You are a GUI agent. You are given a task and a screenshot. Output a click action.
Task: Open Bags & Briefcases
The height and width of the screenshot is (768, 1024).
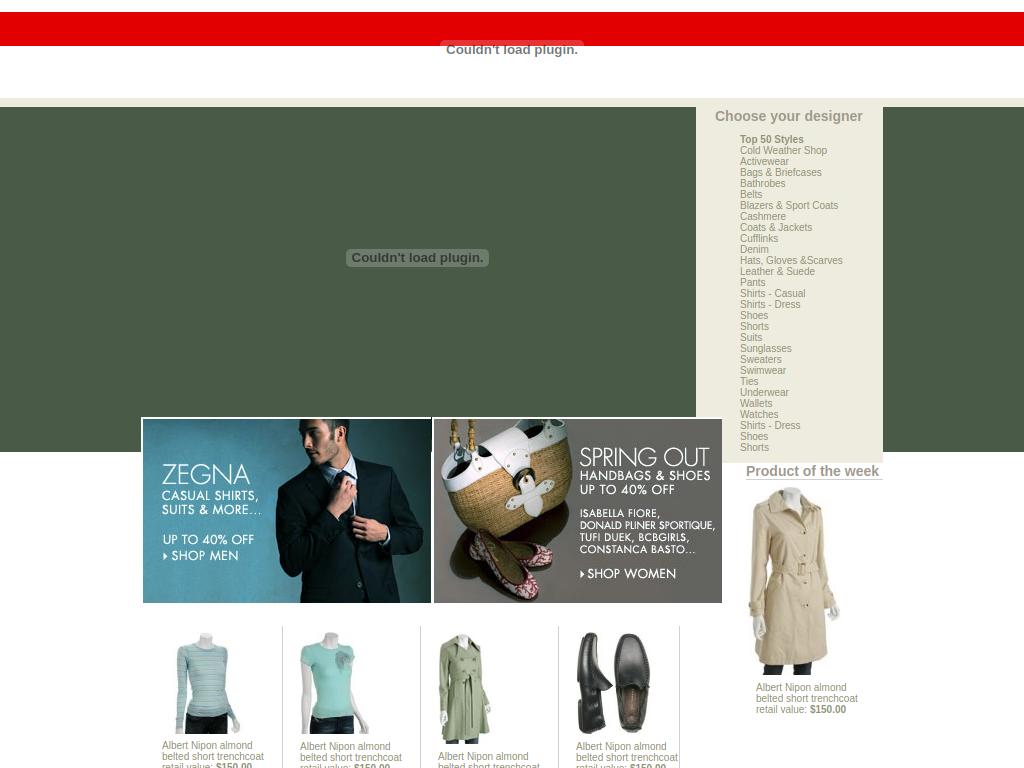pos(780,172)
